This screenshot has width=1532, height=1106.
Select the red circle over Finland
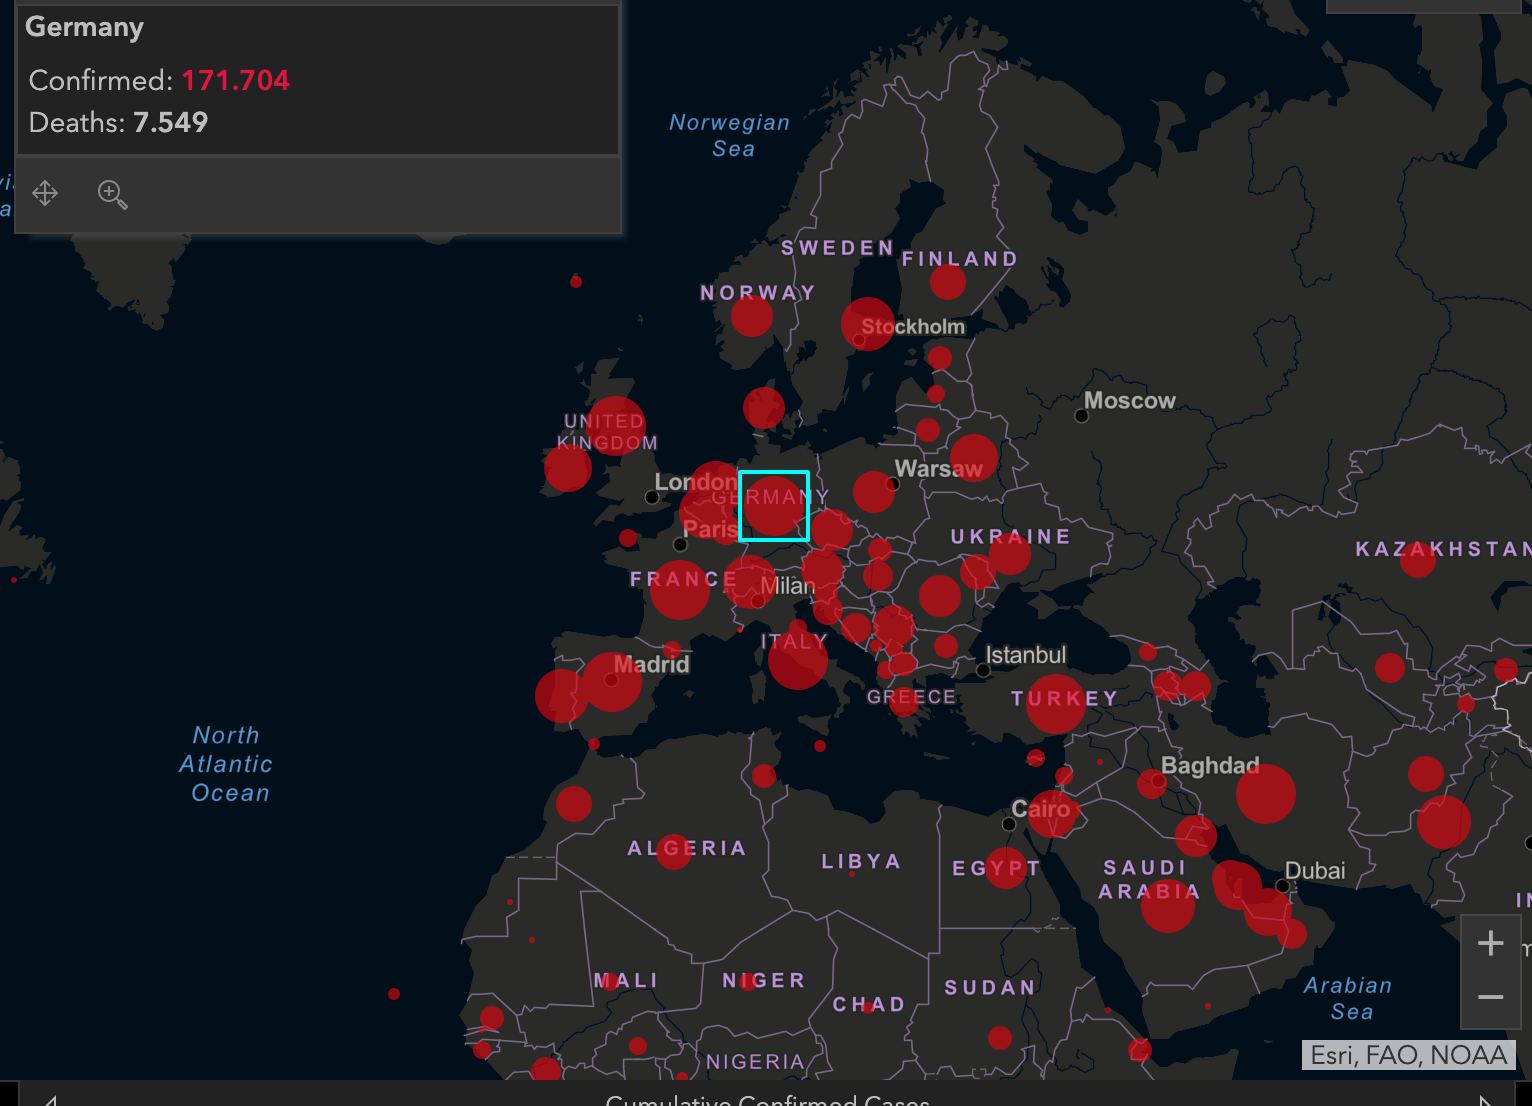coord(947,281)
